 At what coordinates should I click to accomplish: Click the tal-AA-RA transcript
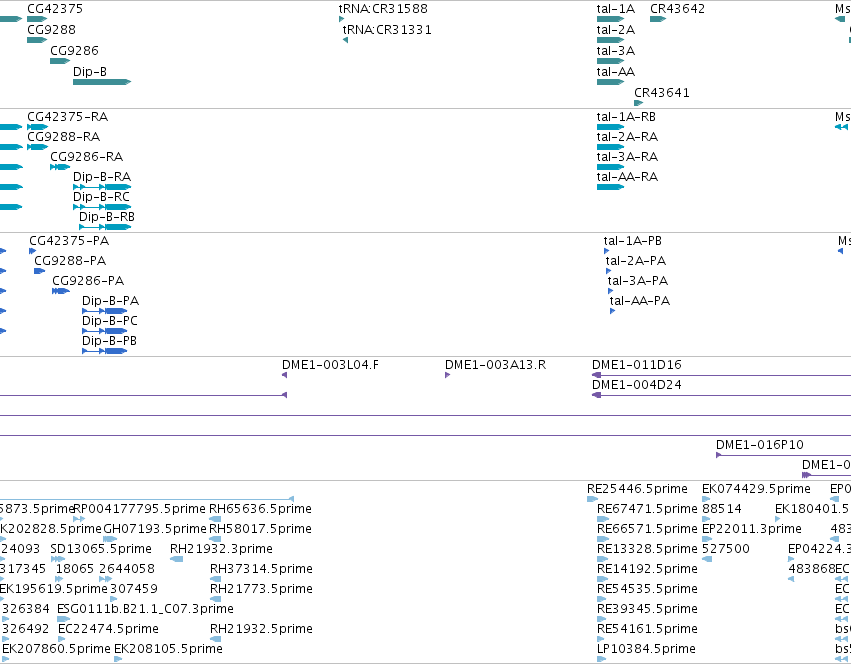point(611,187)
